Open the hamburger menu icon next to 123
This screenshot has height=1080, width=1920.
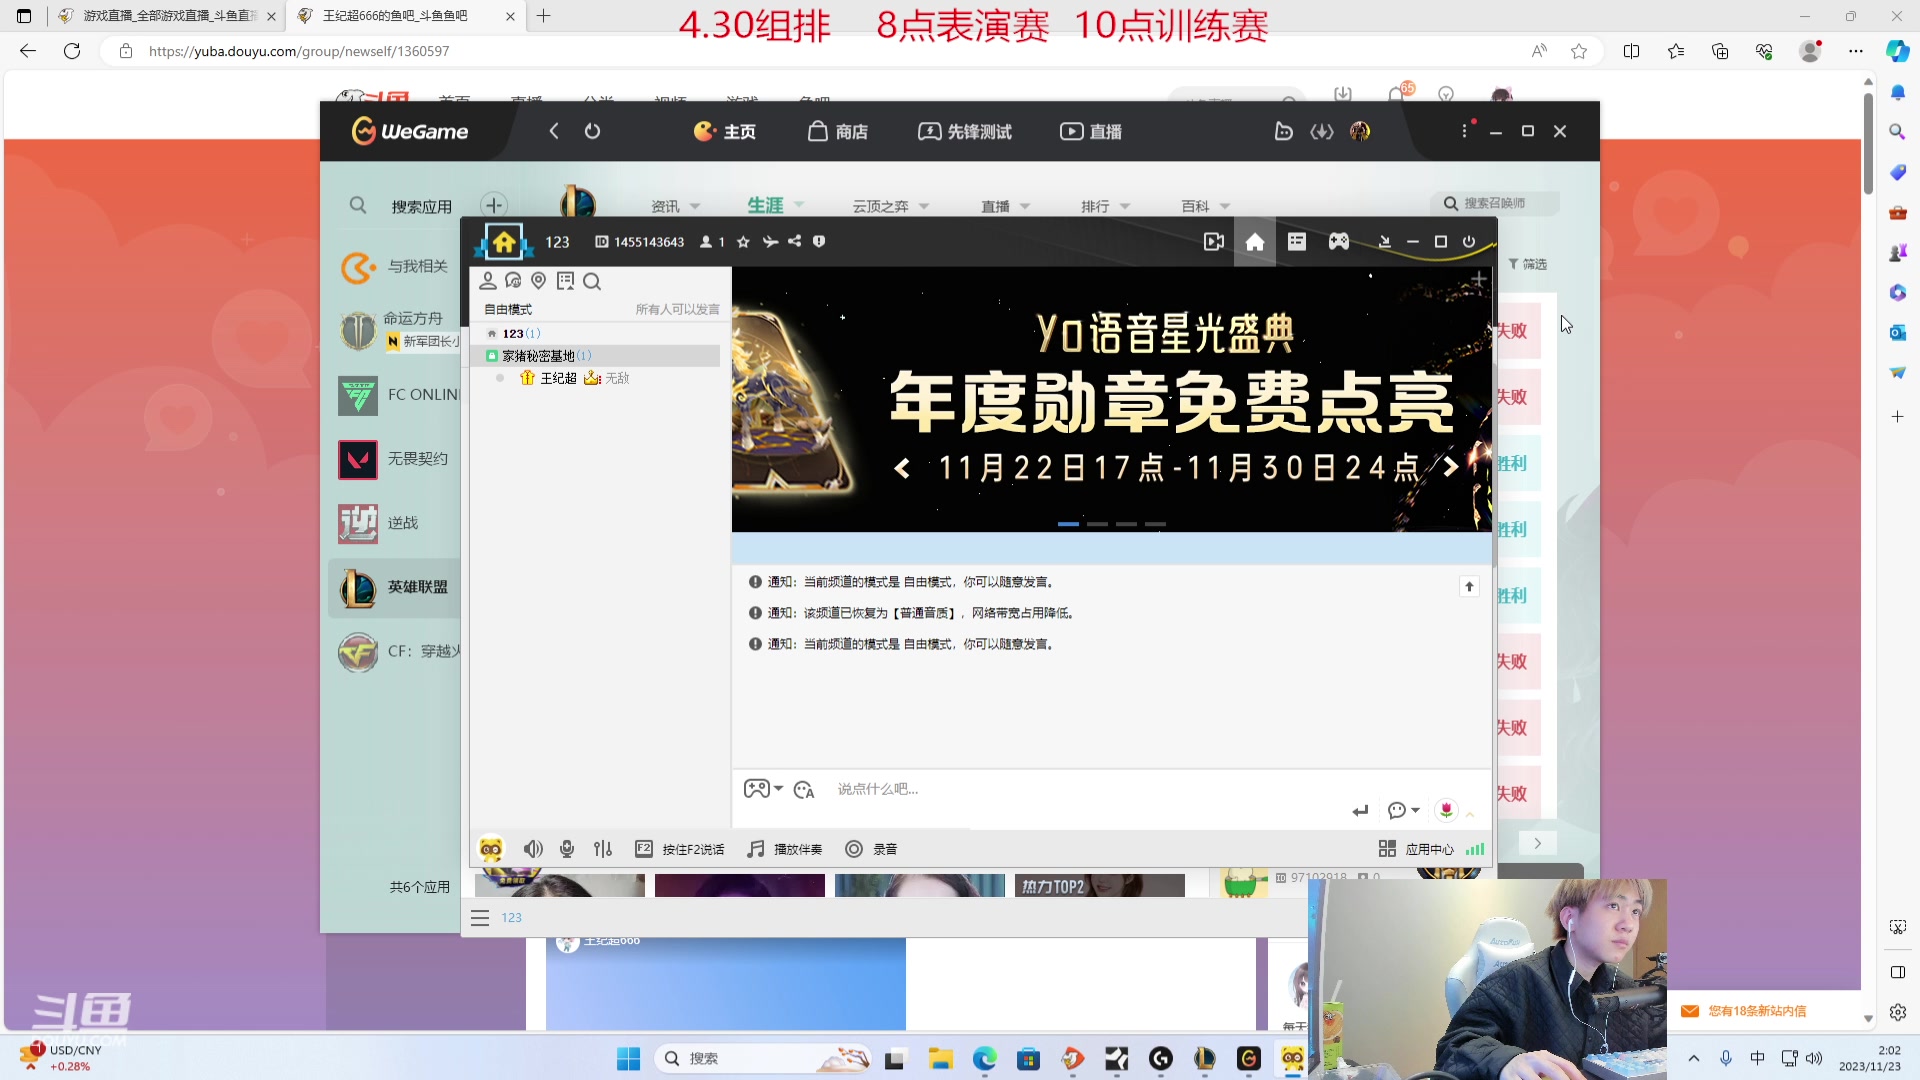coord(480,918)
